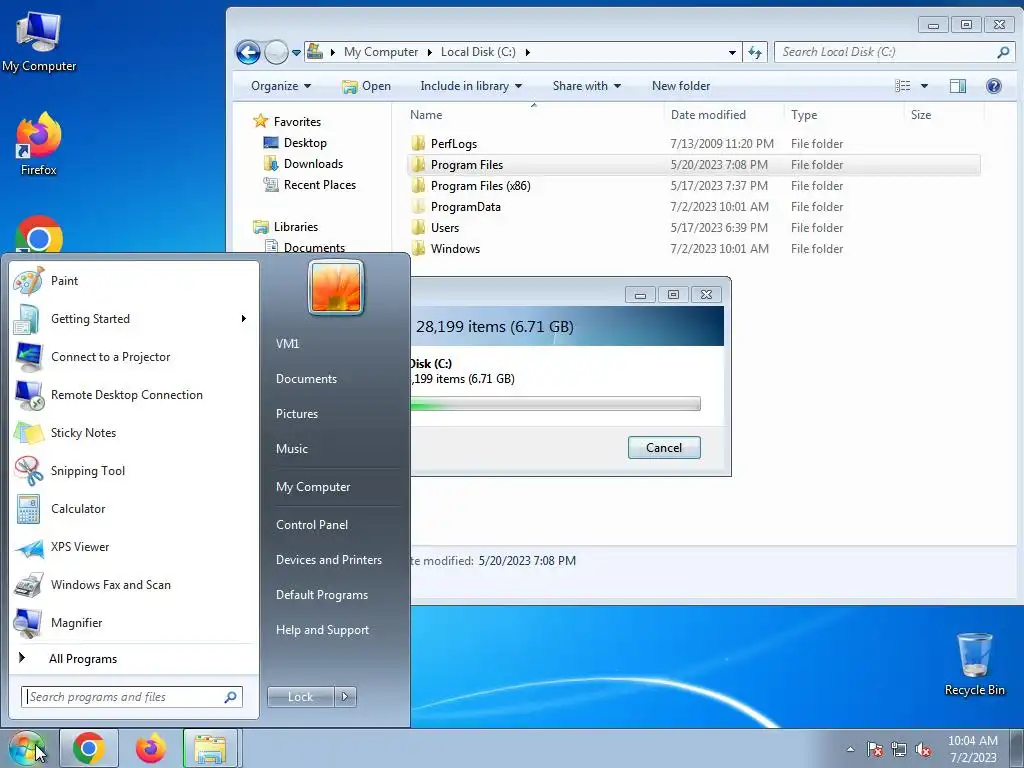1024x768 pixels.
Task: Open Connect to a Projector
Action: (x=134, y=357)
